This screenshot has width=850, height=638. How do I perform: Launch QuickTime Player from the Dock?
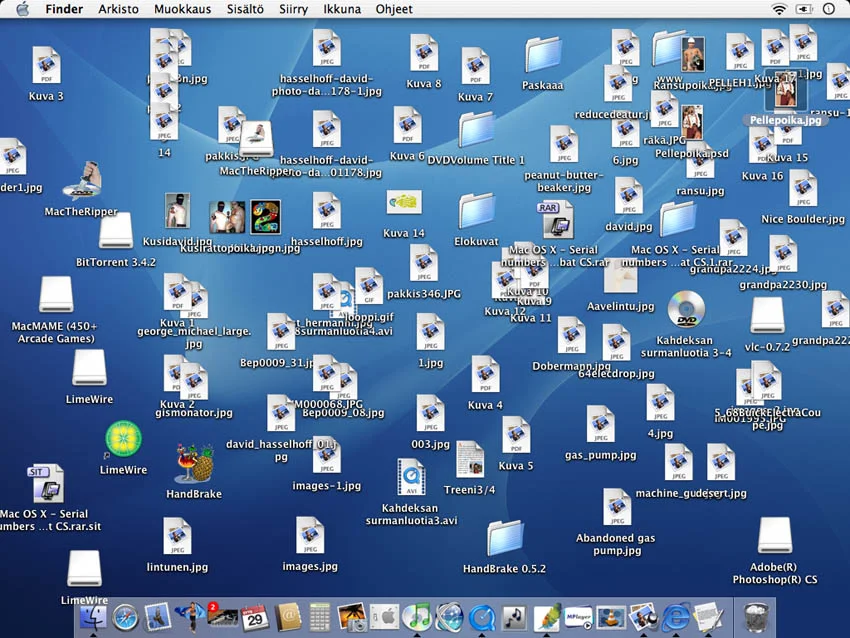coord(482,617)
